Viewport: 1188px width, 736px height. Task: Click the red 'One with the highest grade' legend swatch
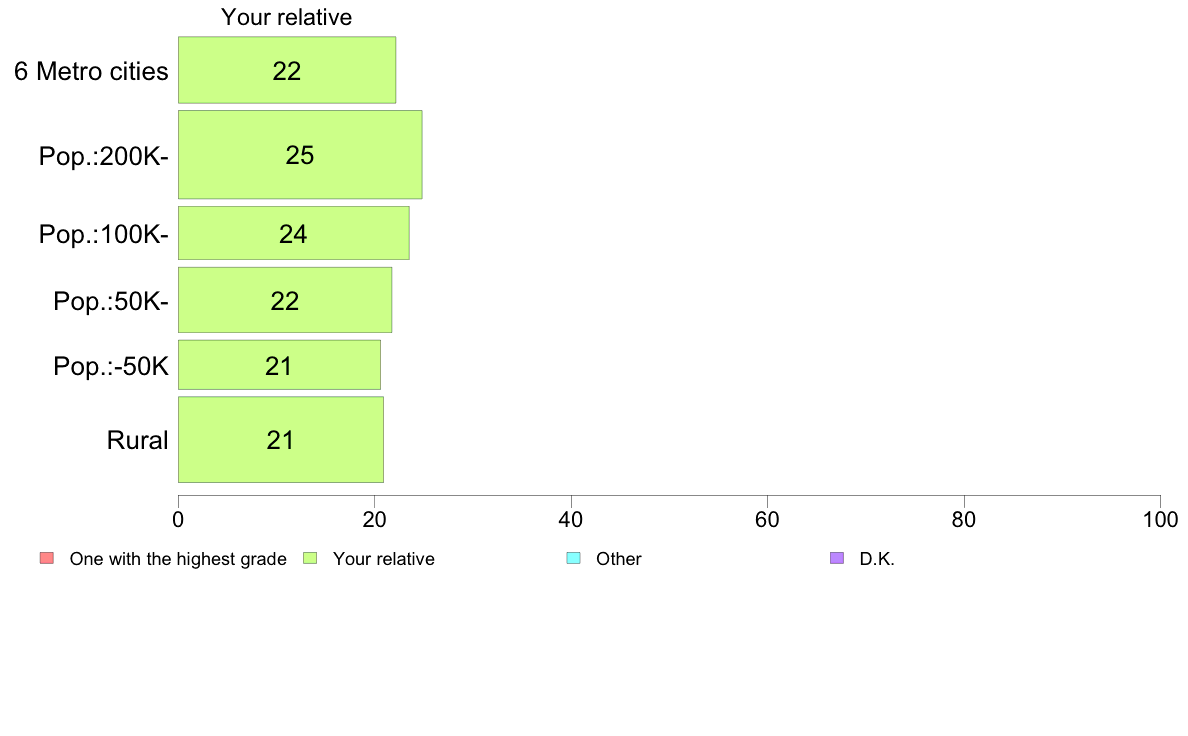tap(47, 559)
